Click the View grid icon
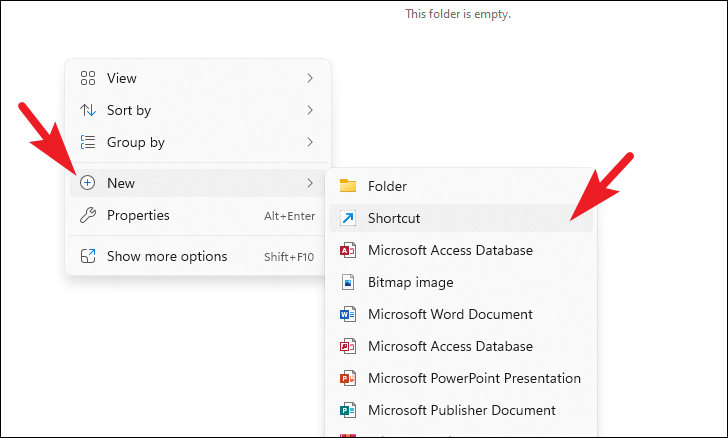 [87, 78]
